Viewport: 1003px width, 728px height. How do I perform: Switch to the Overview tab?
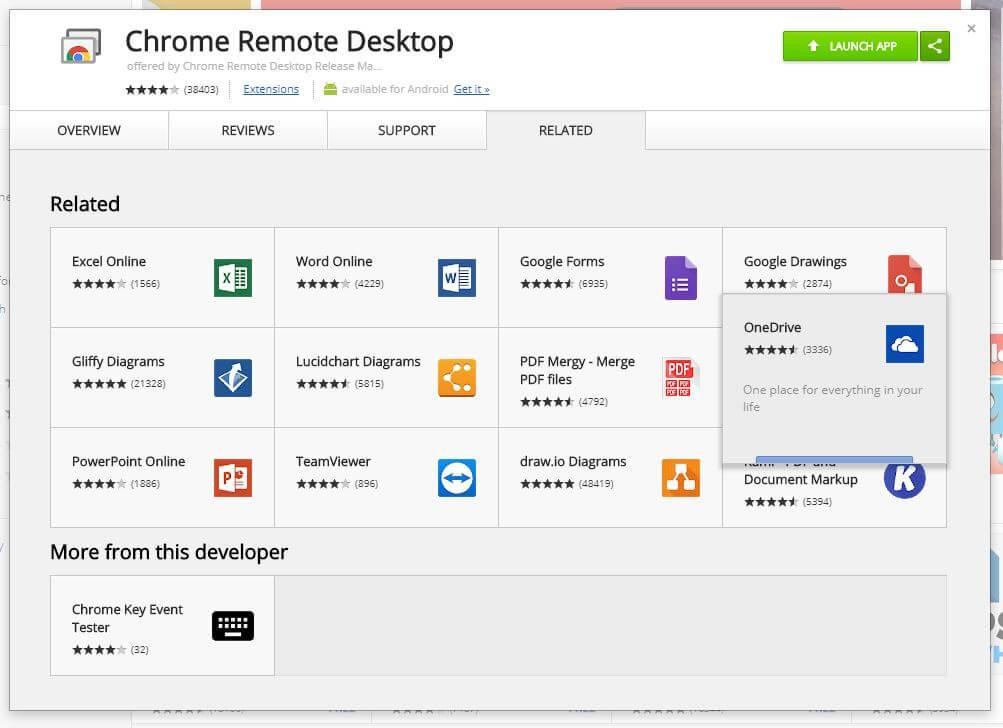pos(89,131)
